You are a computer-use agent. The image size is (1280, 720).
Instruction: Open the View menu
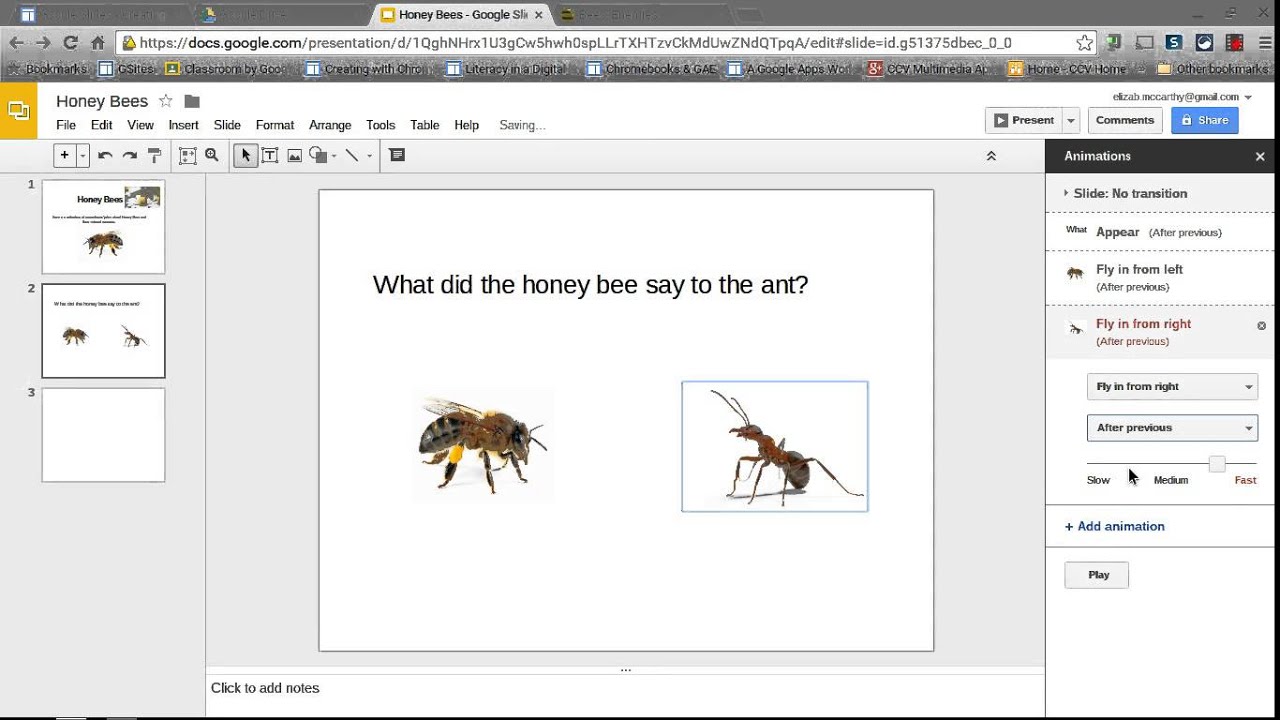tap(140, 125)
